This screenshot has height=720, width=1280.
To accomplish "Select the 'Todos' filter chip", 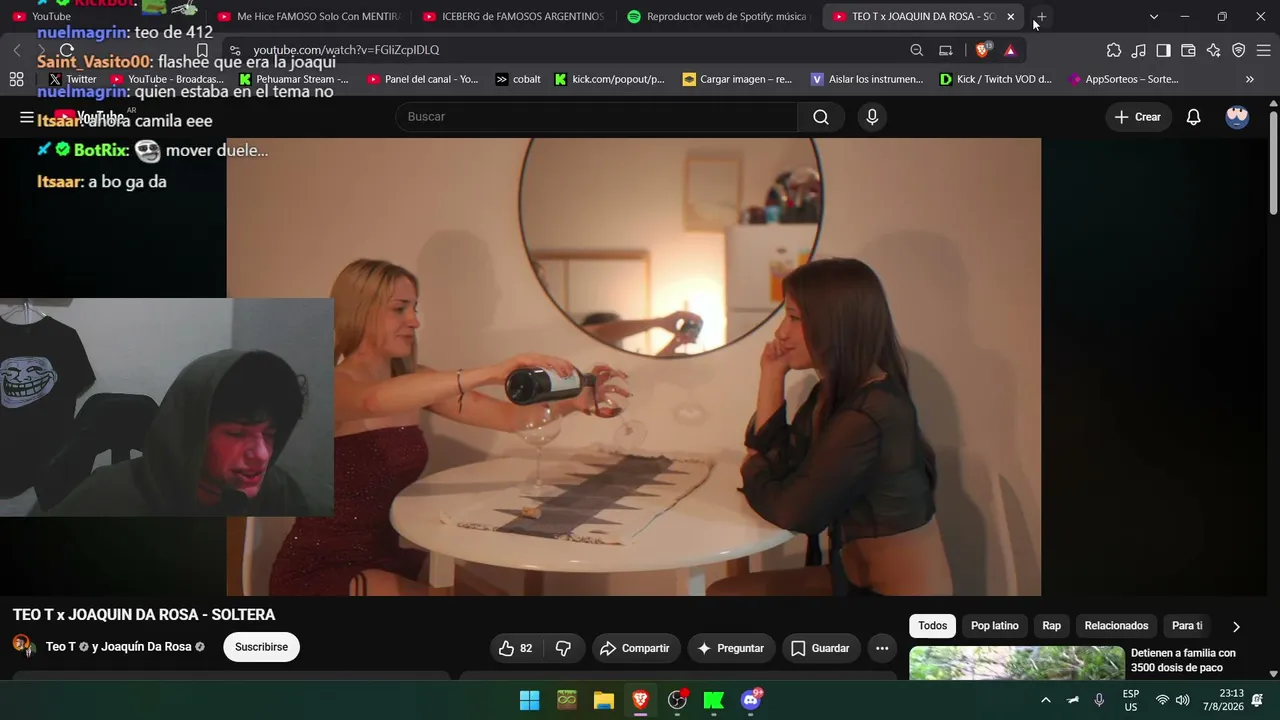I will pos(932,626).
